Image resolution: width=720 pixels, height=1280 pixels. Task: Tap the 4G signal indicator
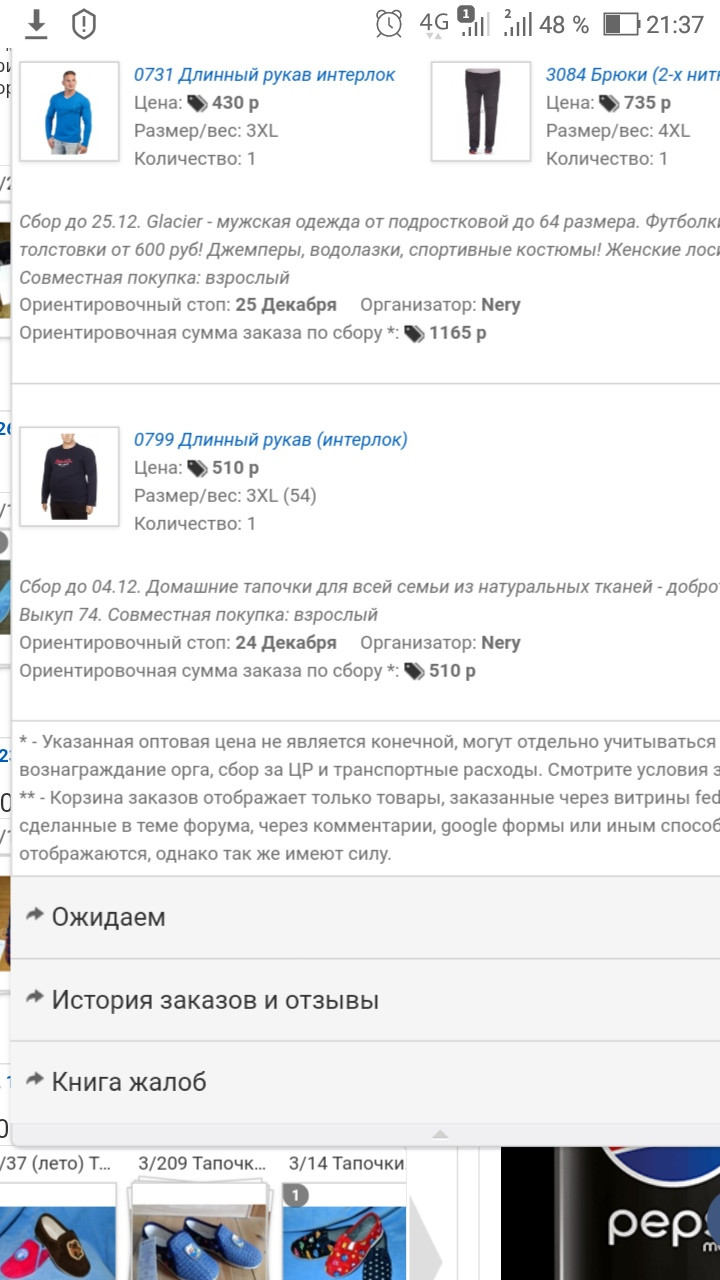pyautogui.click(x=434, y=24)
